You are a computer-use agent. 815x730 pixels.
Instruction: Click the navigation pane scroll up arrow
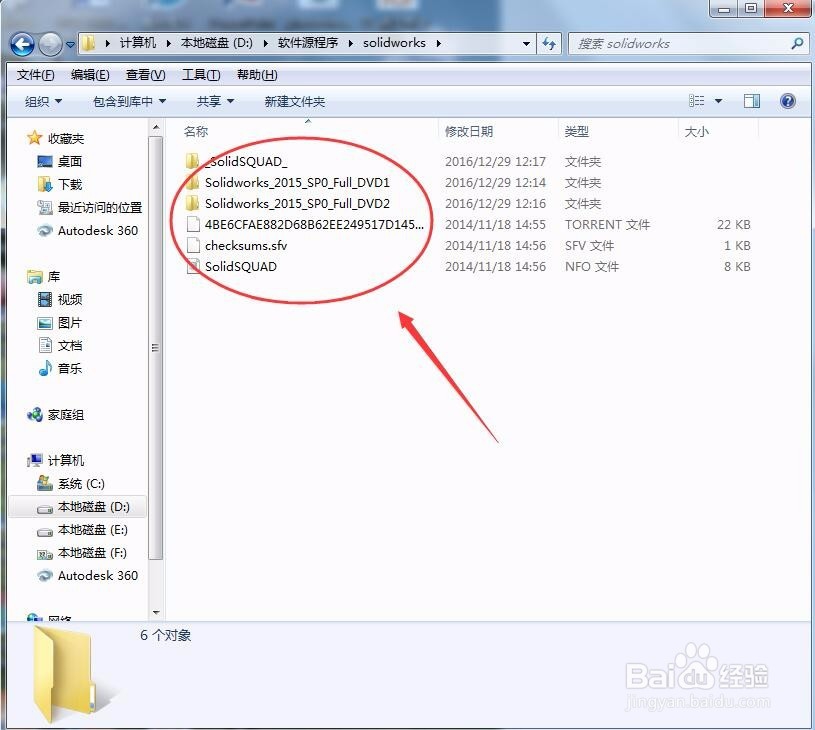pos(156,127)
